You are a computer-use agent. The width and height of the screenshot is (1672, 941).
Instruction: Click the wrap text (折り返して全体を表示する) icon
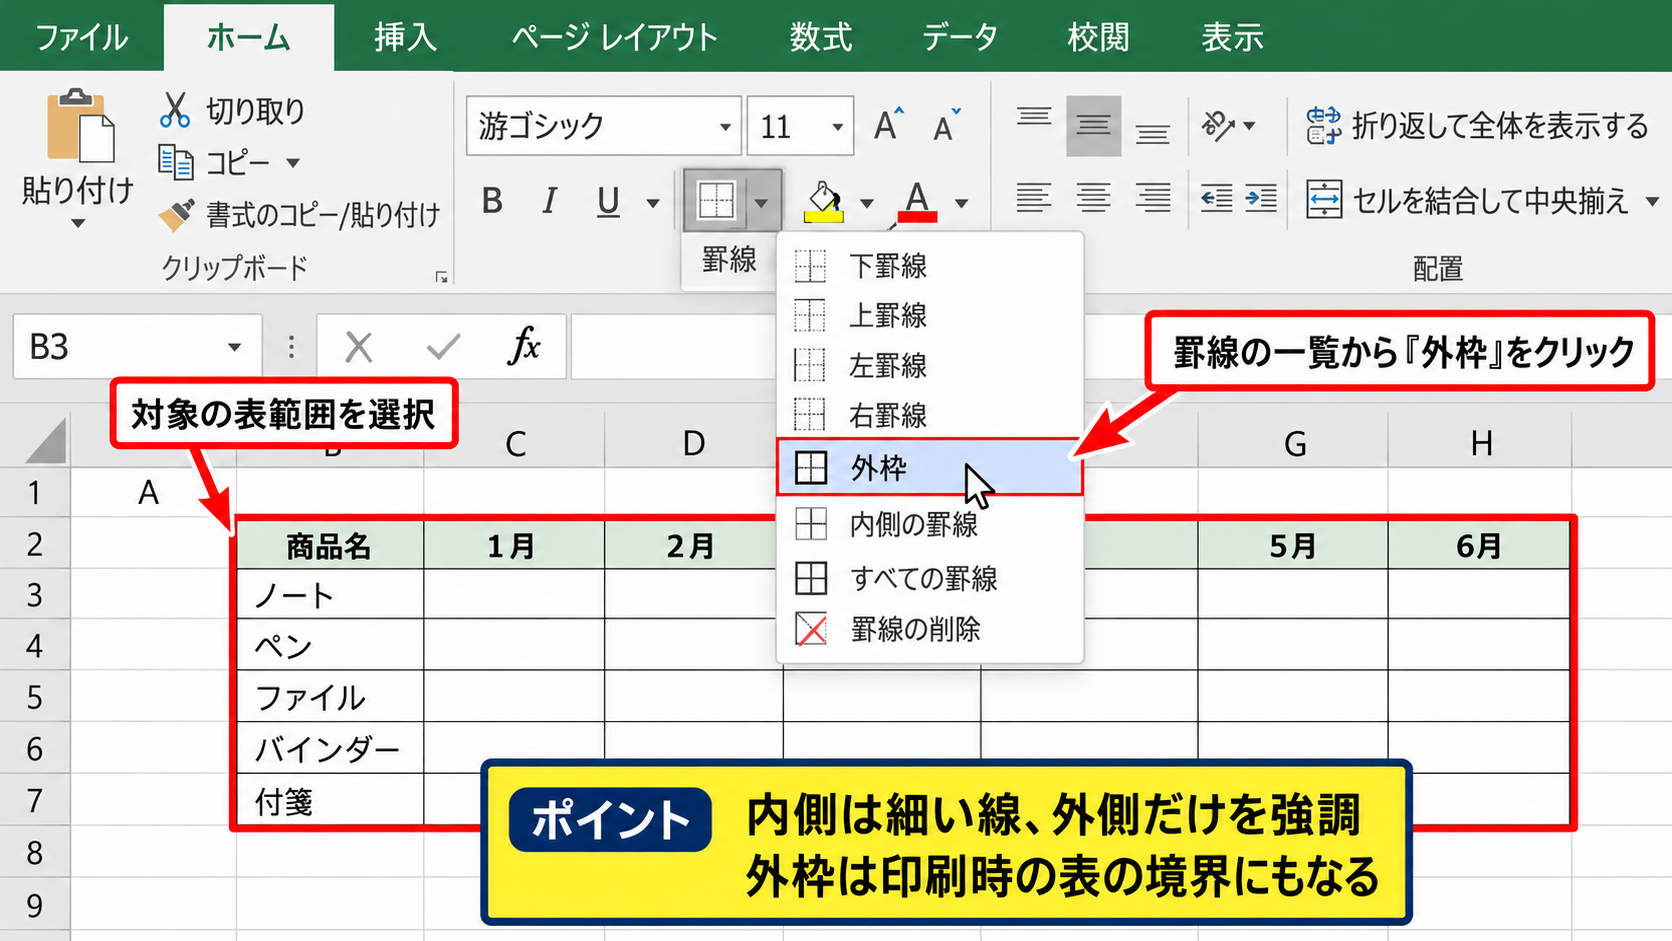(x=1323, y=125)
